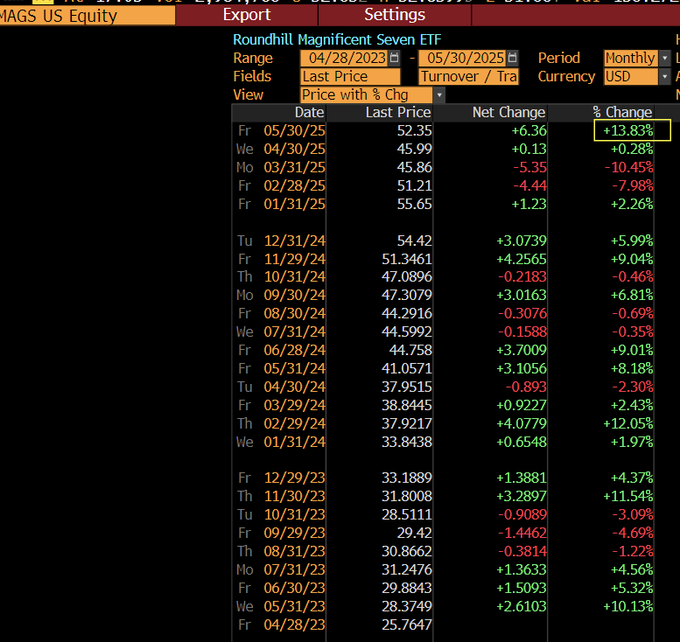Viewport: 680px width, 642px height.
Task: Click the 29.42 last price value
Action: [x=414, y=533]
